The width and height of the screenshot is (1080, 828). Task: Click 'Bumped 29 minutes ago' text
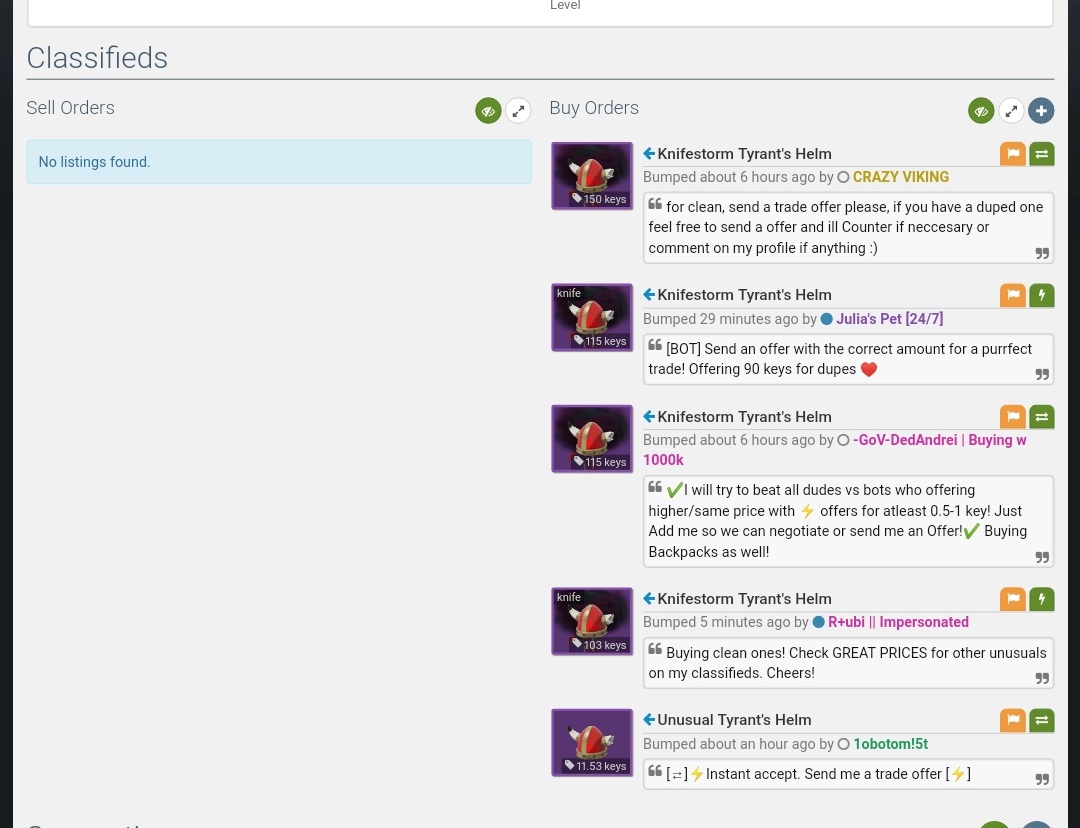pos(720,319)
